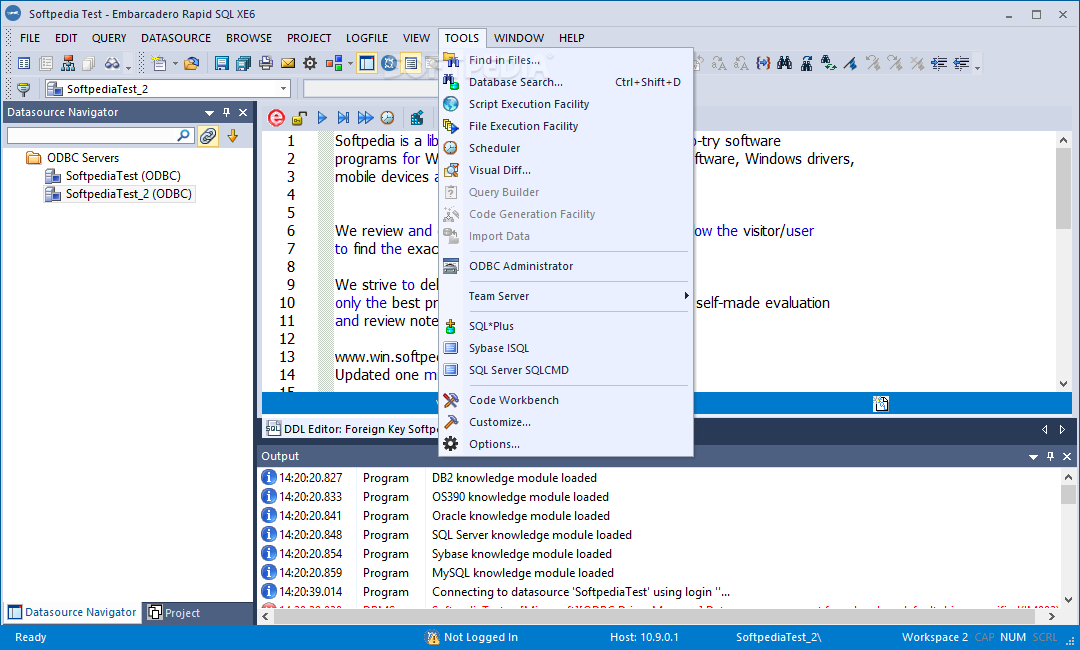Click the orange down arrow in navigator

pyautogui.click(x=233, y=136)
